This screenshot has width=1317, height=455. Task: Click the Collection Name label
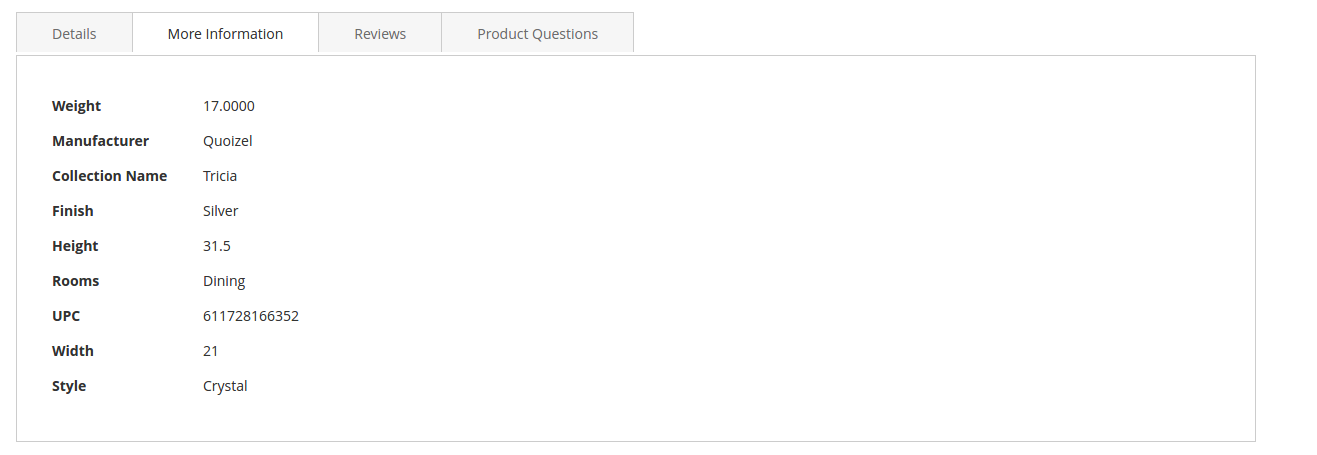tap(109, 176)
